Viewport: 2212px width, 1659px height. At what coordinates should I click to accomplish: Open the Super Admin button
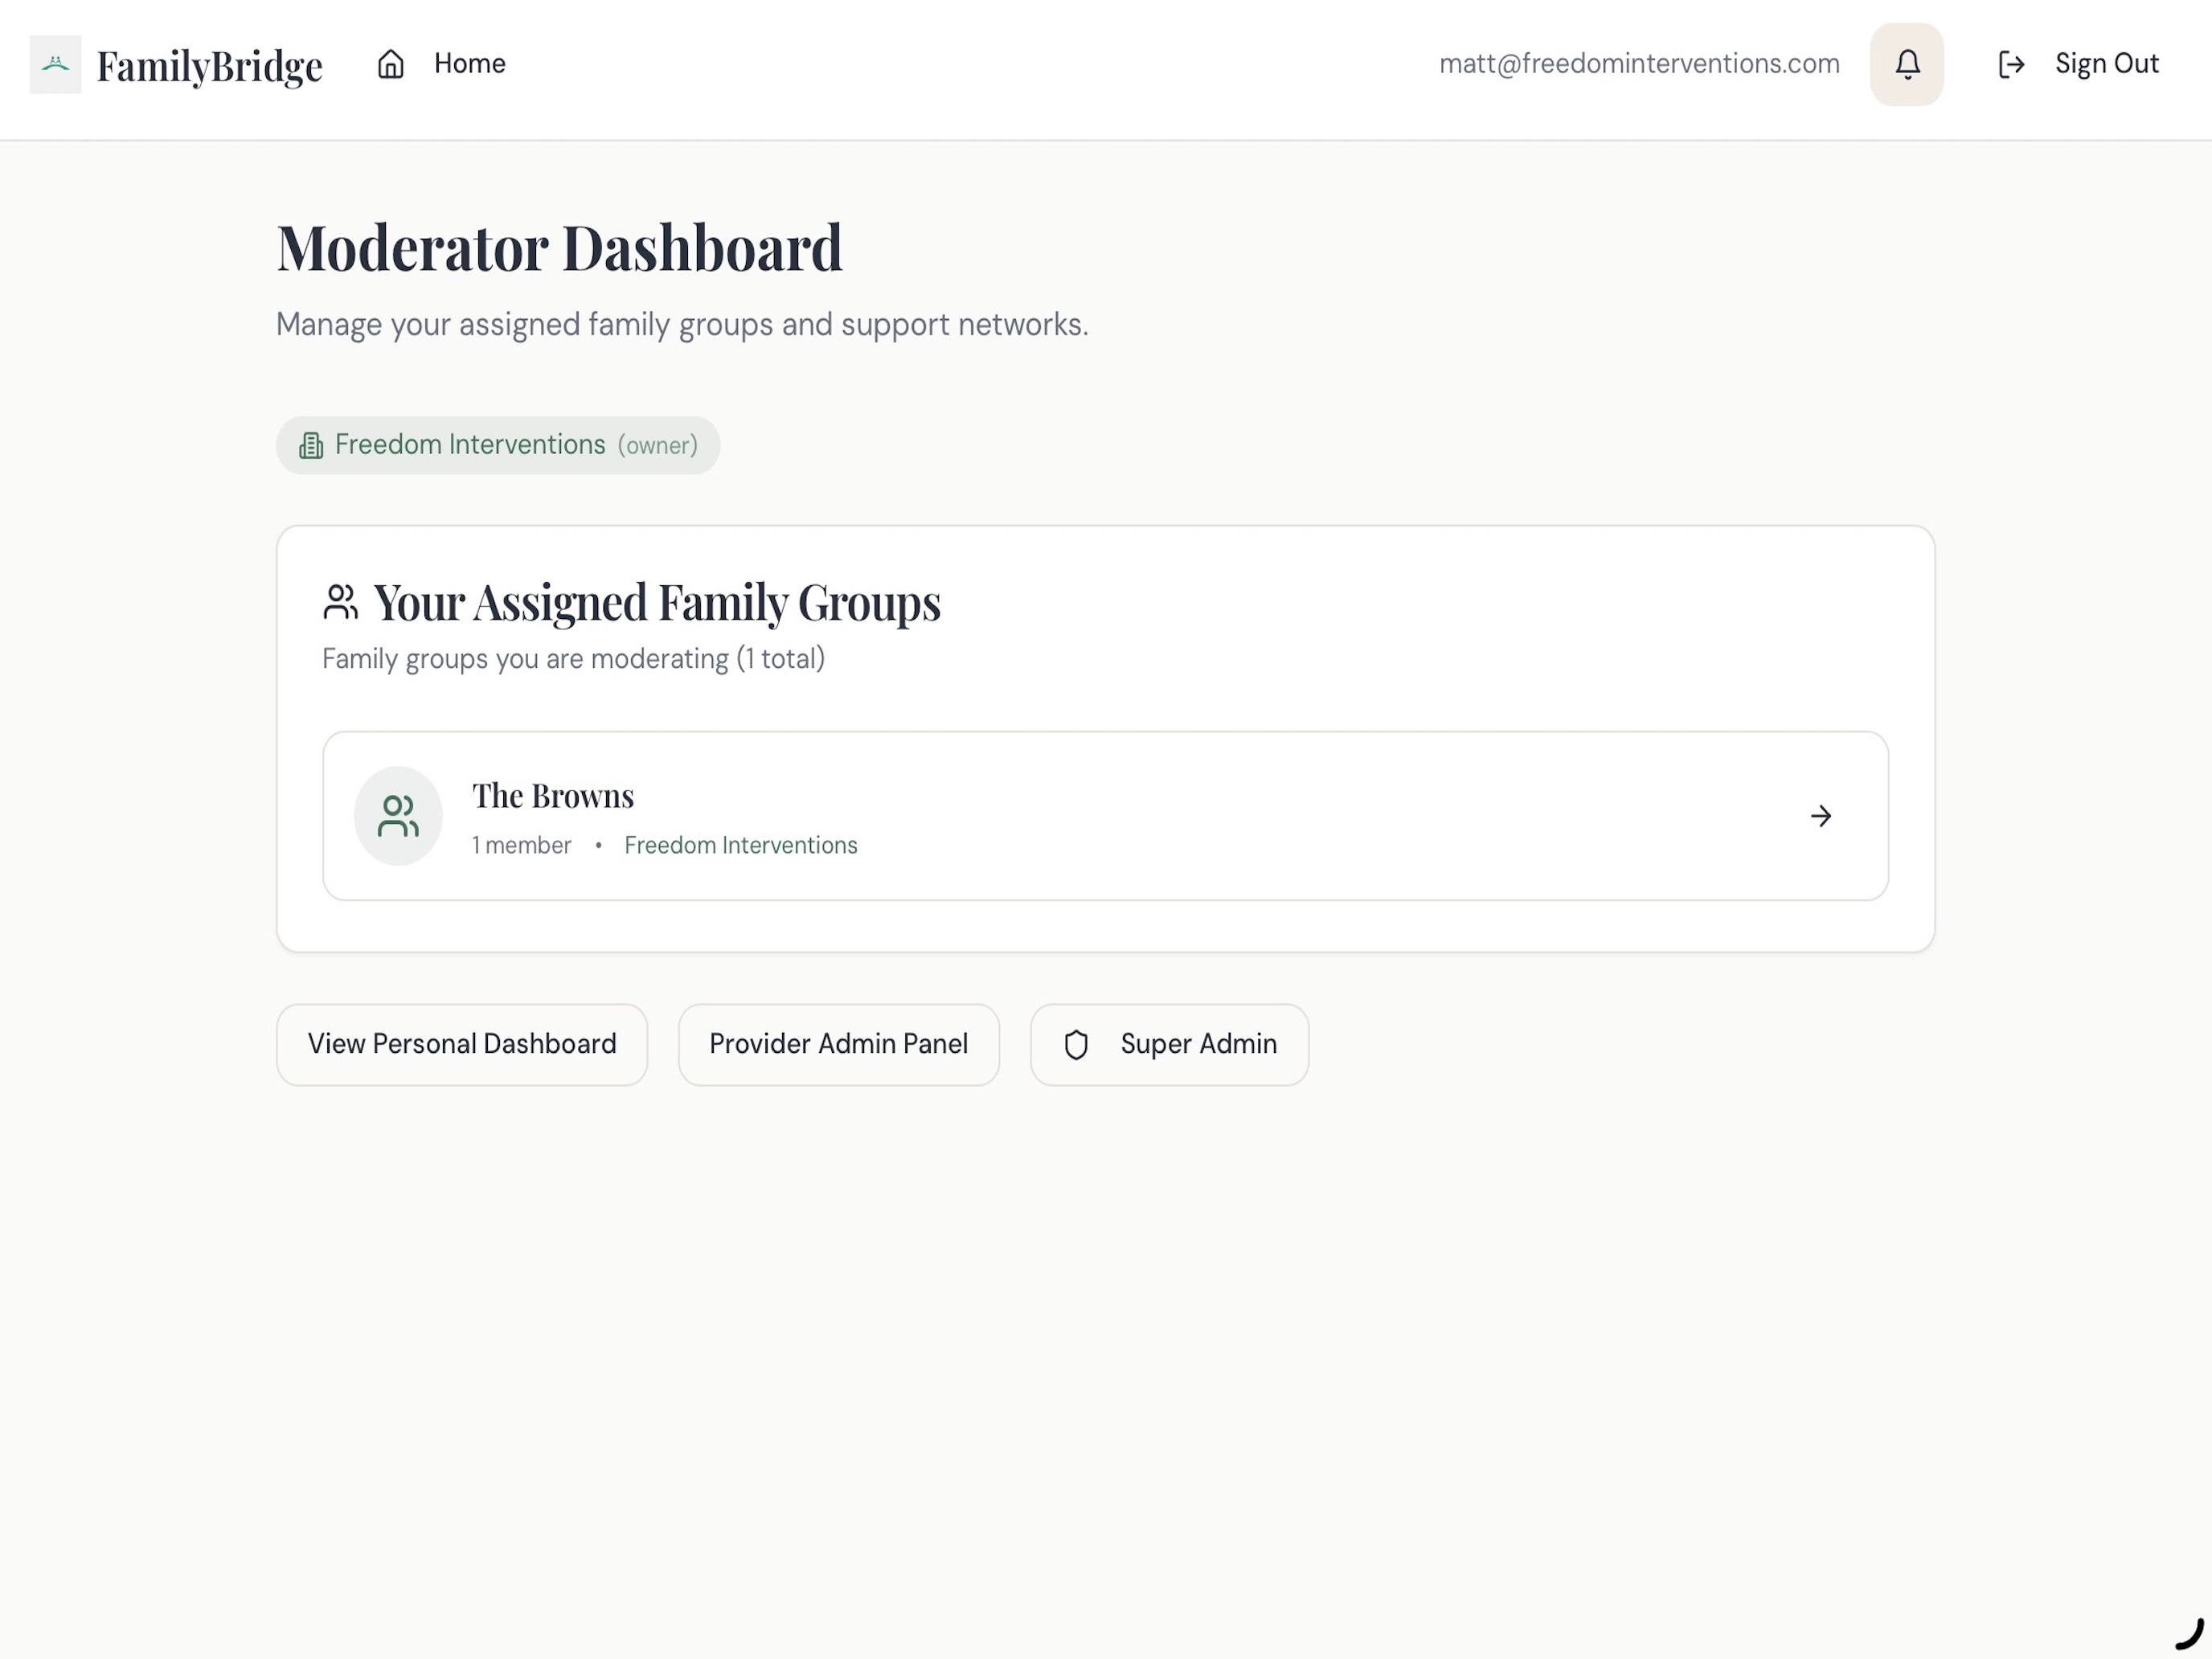1169,1045
